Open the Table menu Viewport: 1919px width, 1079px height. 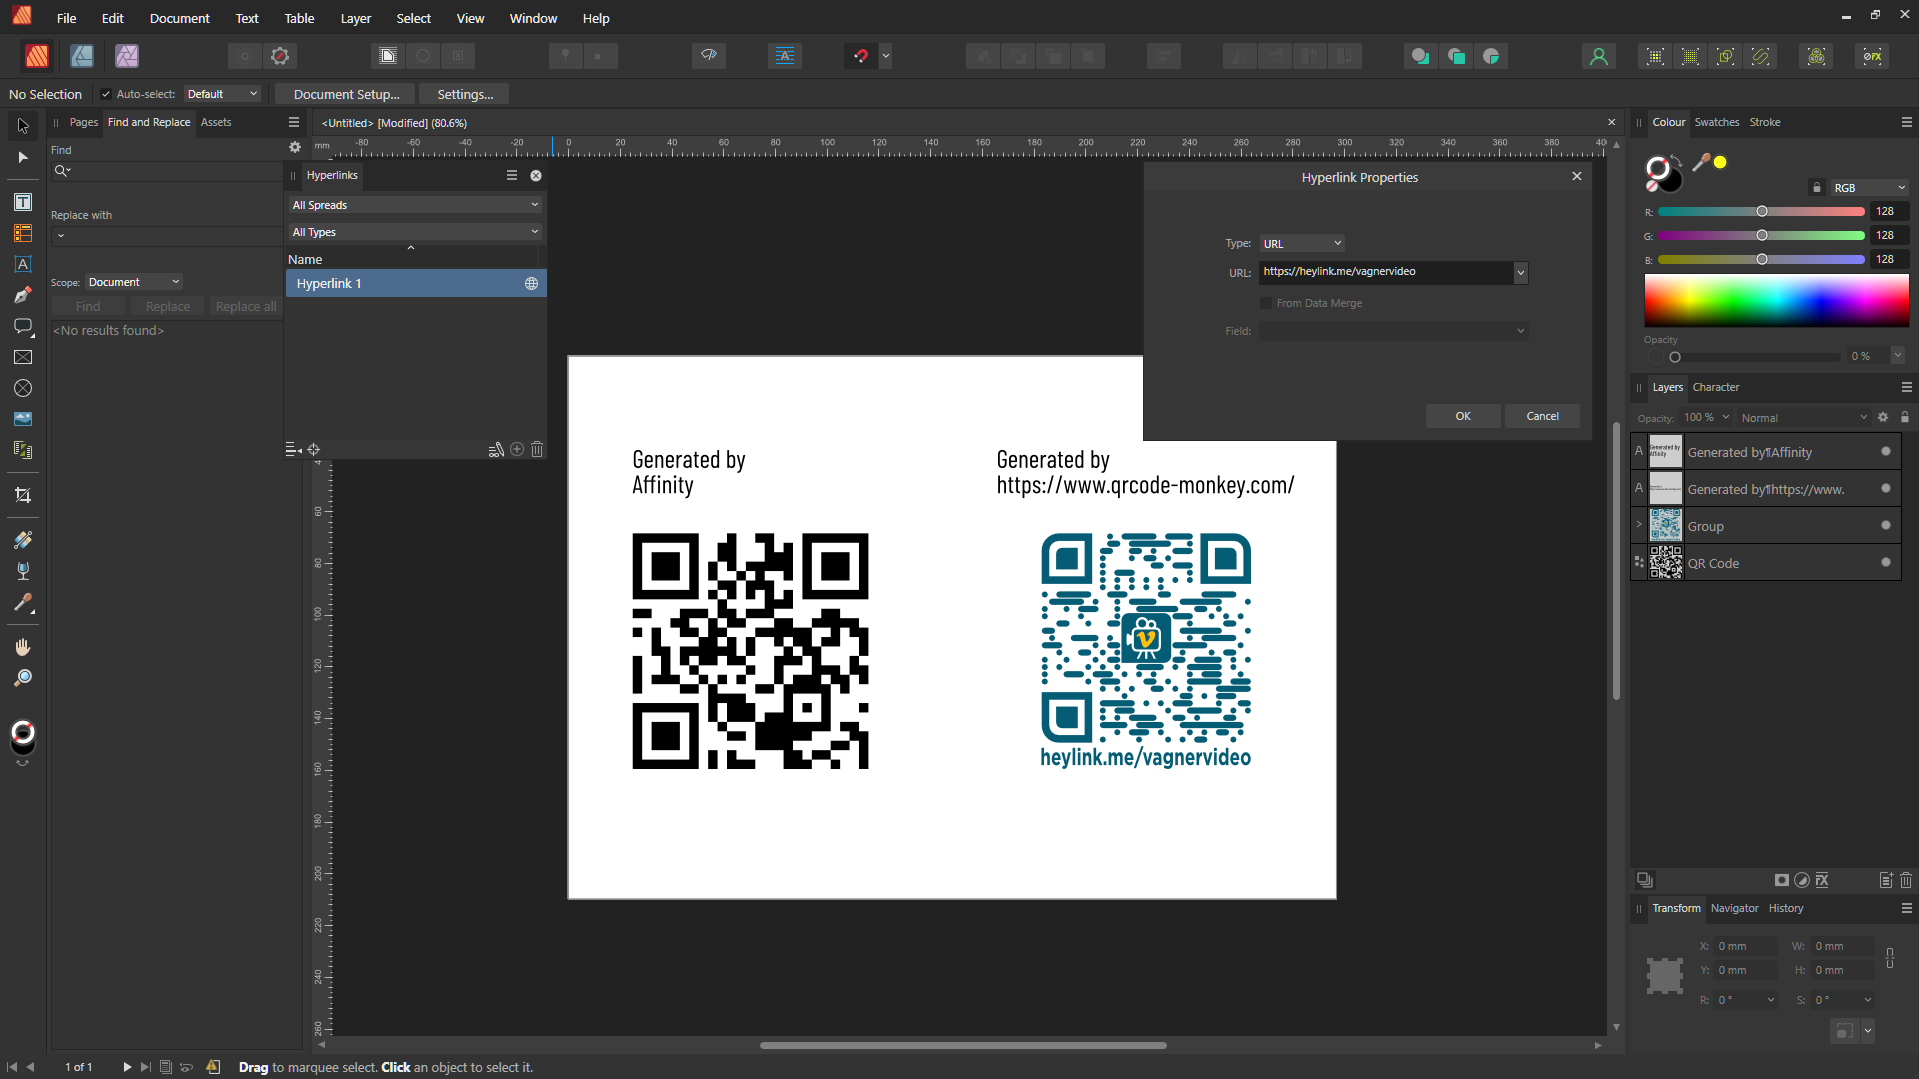point(299,18)
